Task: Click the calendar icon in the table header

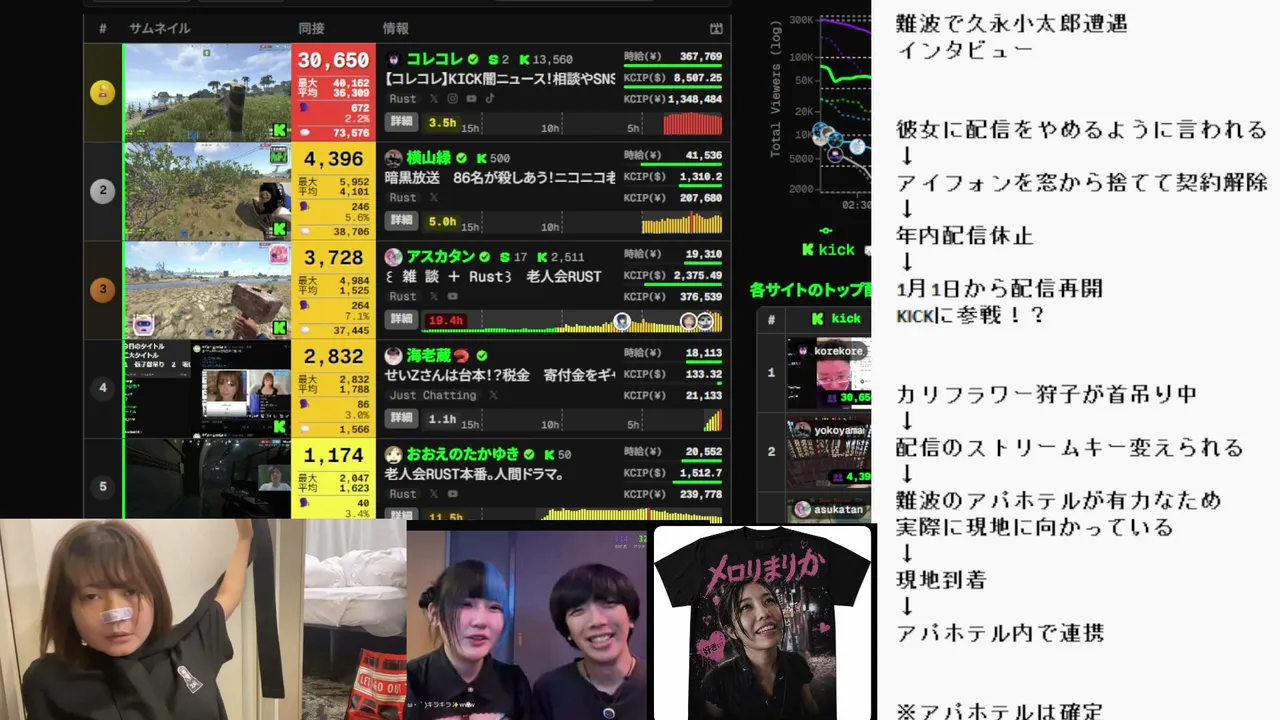Action: [x=716, y=29]
